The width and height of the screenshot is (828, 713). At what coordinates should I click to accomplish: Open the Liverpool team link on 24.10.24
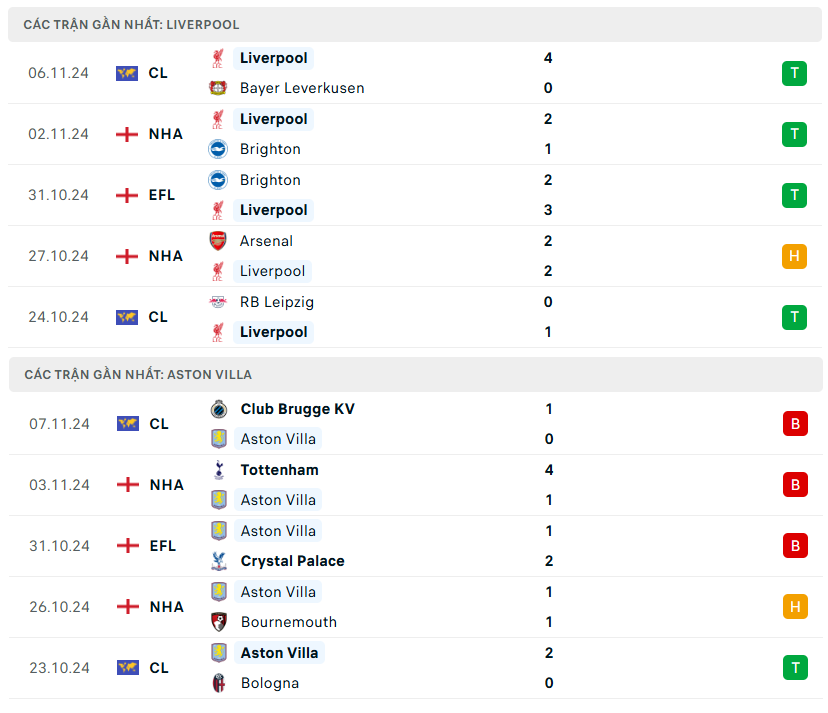(273, 332)
